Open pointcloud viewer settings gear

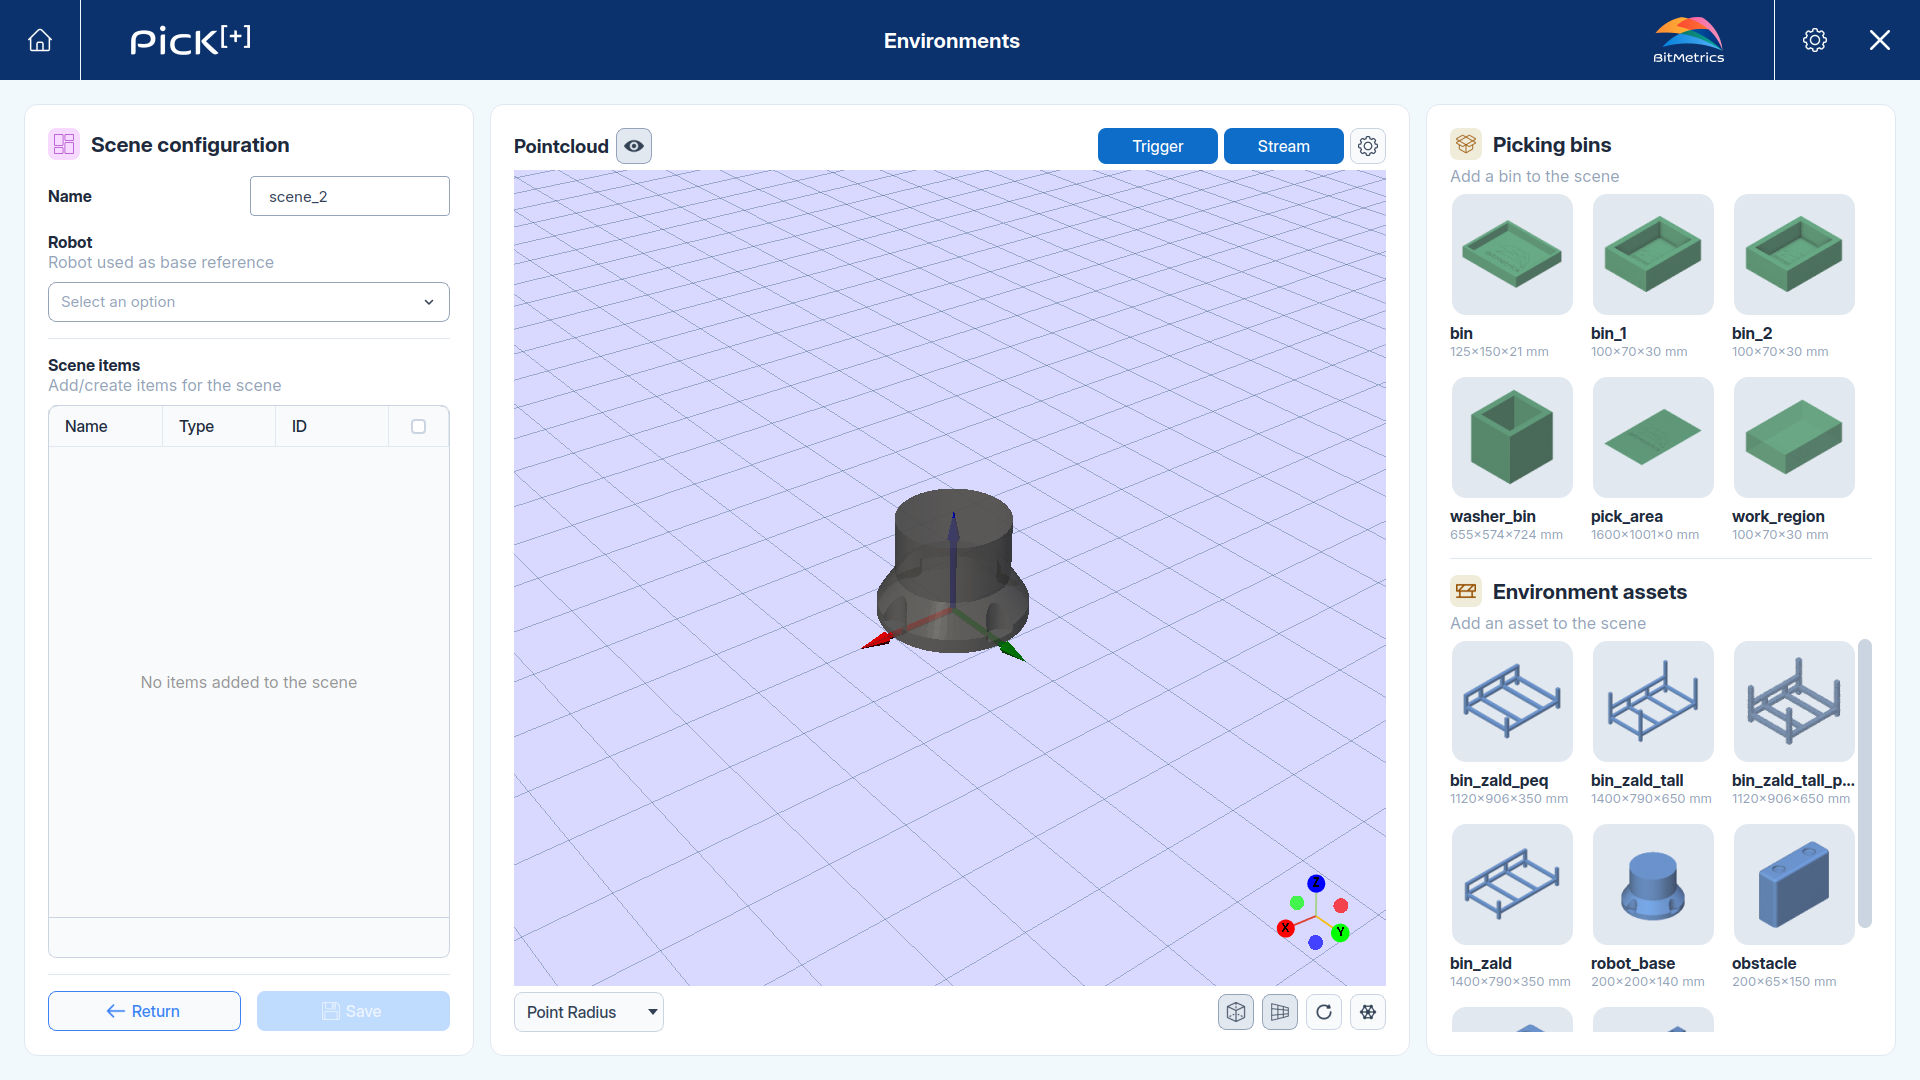[x=1368, y=146]
